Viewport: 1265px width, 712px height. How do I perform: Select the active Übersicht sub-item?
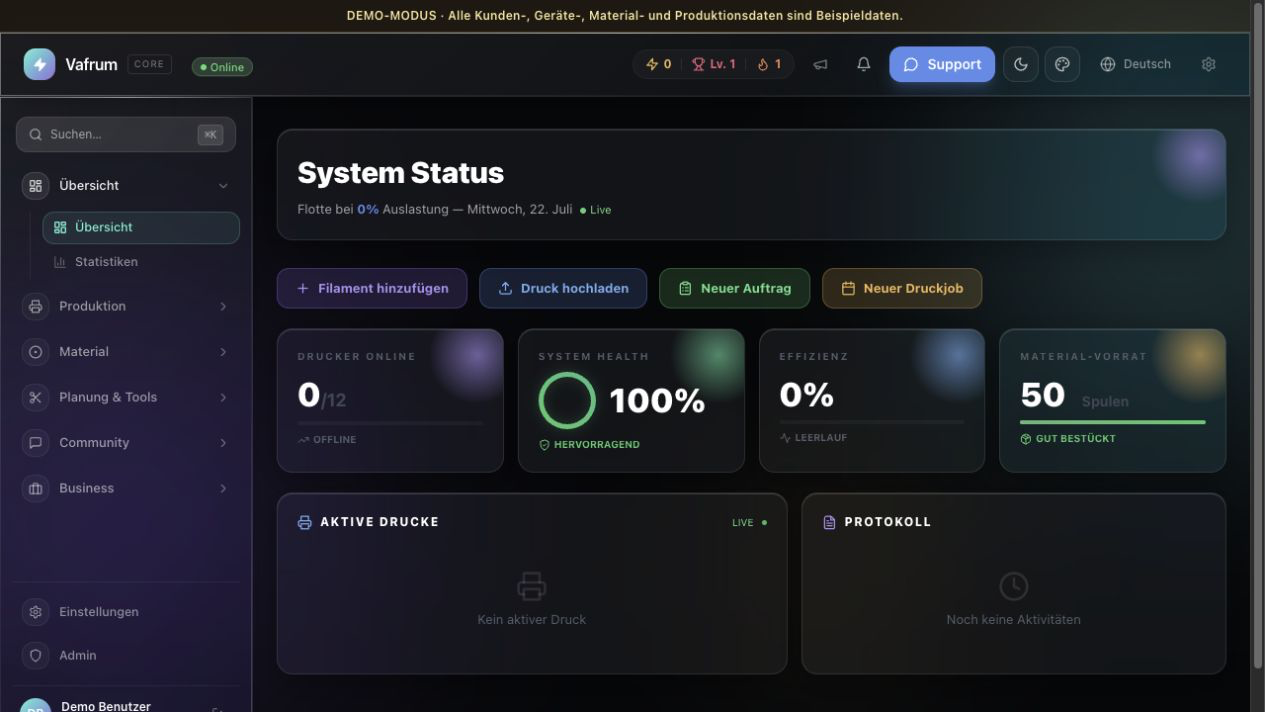[141, 227]
